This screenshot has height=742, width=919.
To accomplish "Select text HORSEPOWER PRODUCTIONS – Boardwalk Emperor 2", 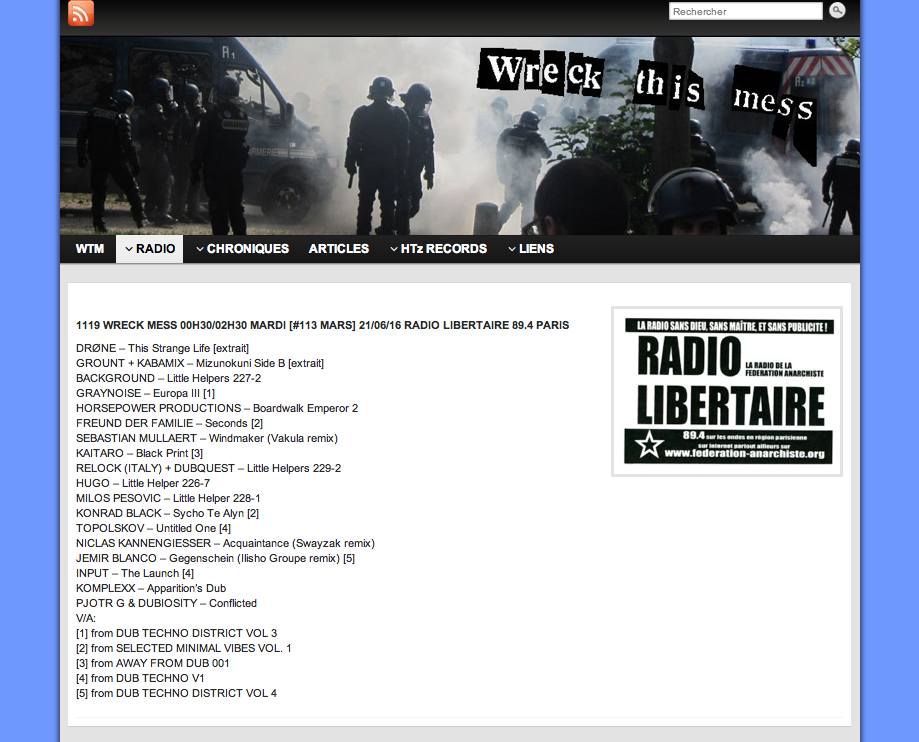I will 217,408.
